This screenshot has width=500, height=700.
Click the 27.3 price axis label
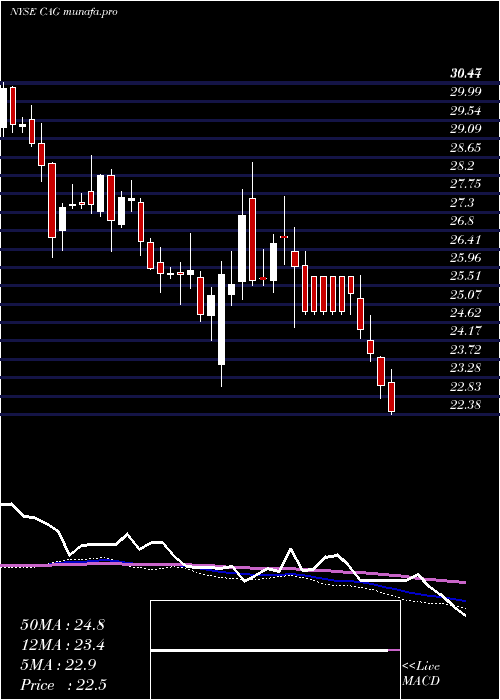(x=462, y=203)
